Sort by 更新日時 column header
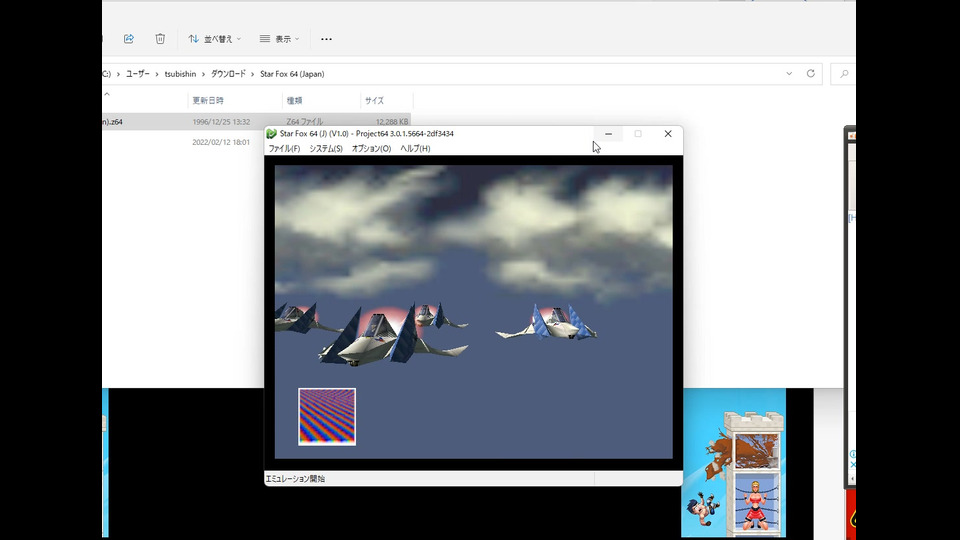The width and height of the screenshot is (960, 540). (208, 100)
